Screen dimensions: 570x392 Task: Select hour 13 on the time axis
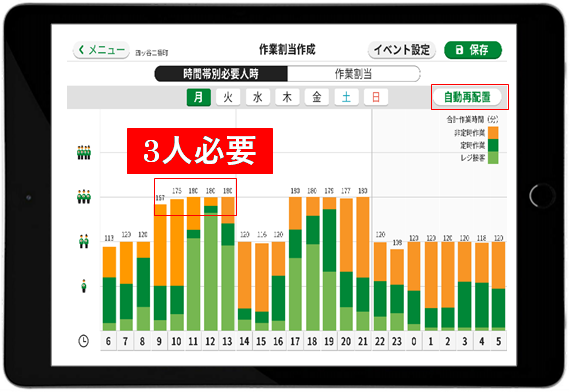[x=227, y=341]
